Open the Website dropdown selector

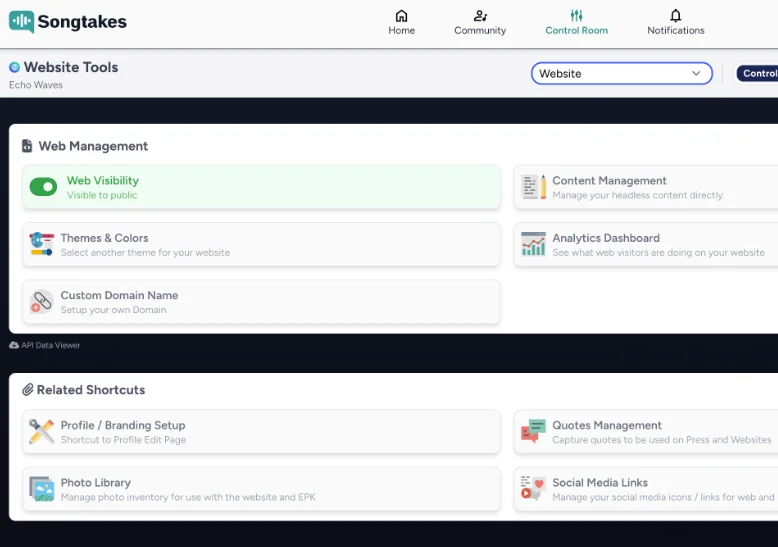[622, 73]
